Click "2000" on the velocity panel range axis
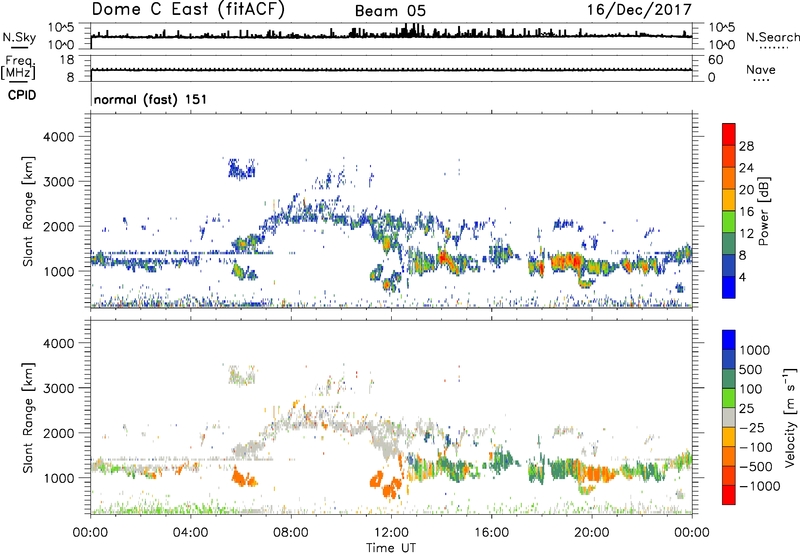800x554 pixels. 58,433
